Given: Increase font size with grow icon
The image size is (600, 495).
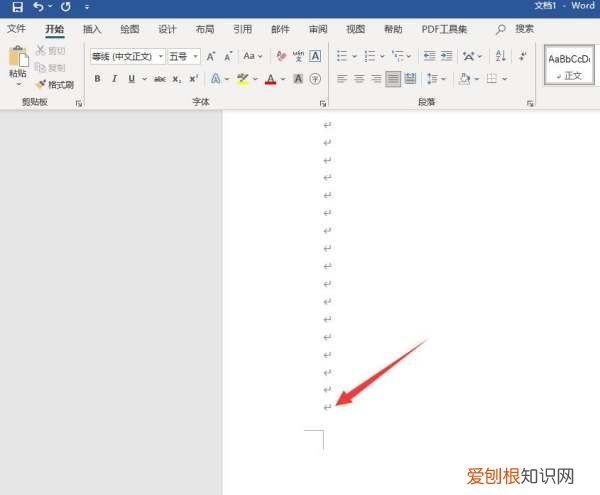Looking at the screenshot, I should pyautogui.click(x=211, y=57).
